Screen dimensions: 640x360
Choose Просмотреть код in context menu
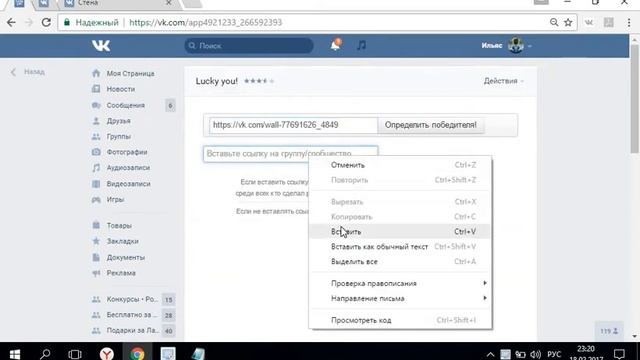click(400, 320)
